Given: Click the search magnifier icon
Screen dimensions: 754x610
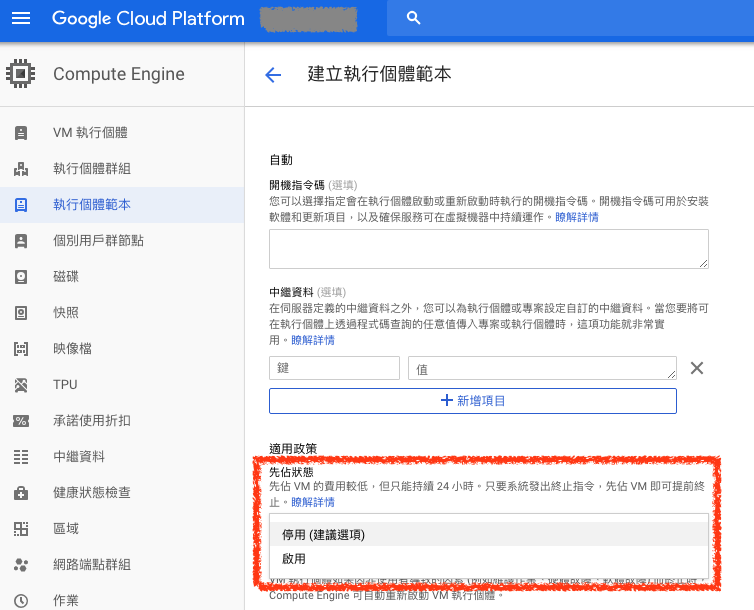Looking at the screenshot, I should point(414,19).
